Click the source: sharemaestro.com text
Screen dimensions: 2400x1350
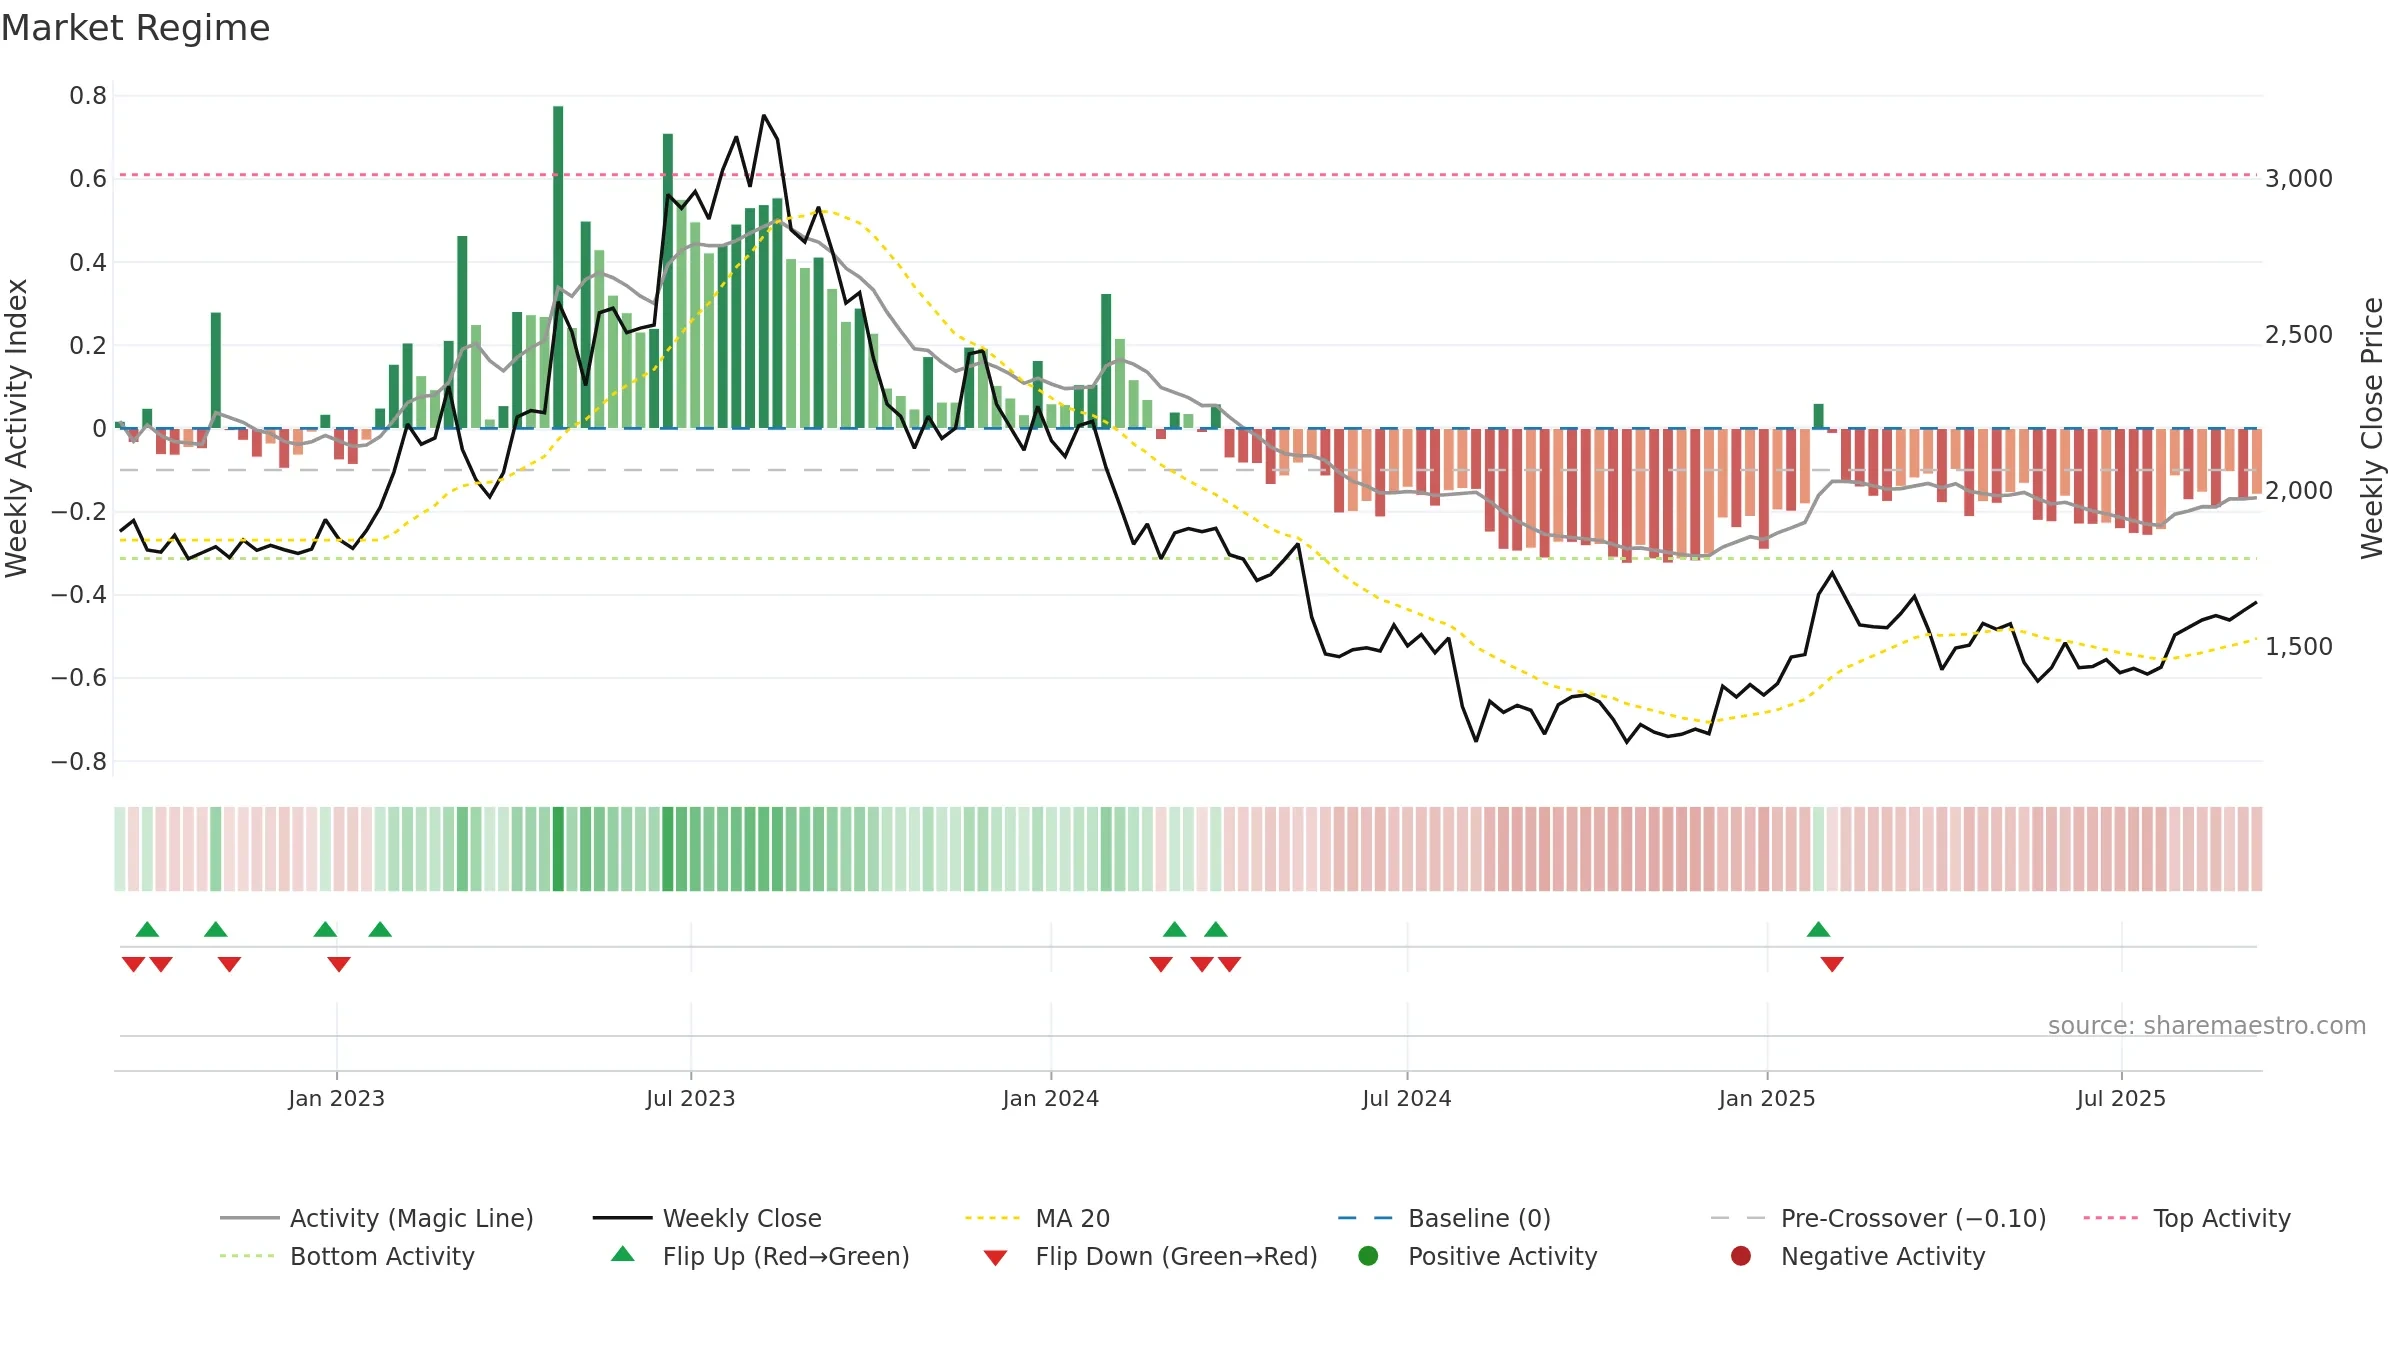click(x=2207, y=1025)
